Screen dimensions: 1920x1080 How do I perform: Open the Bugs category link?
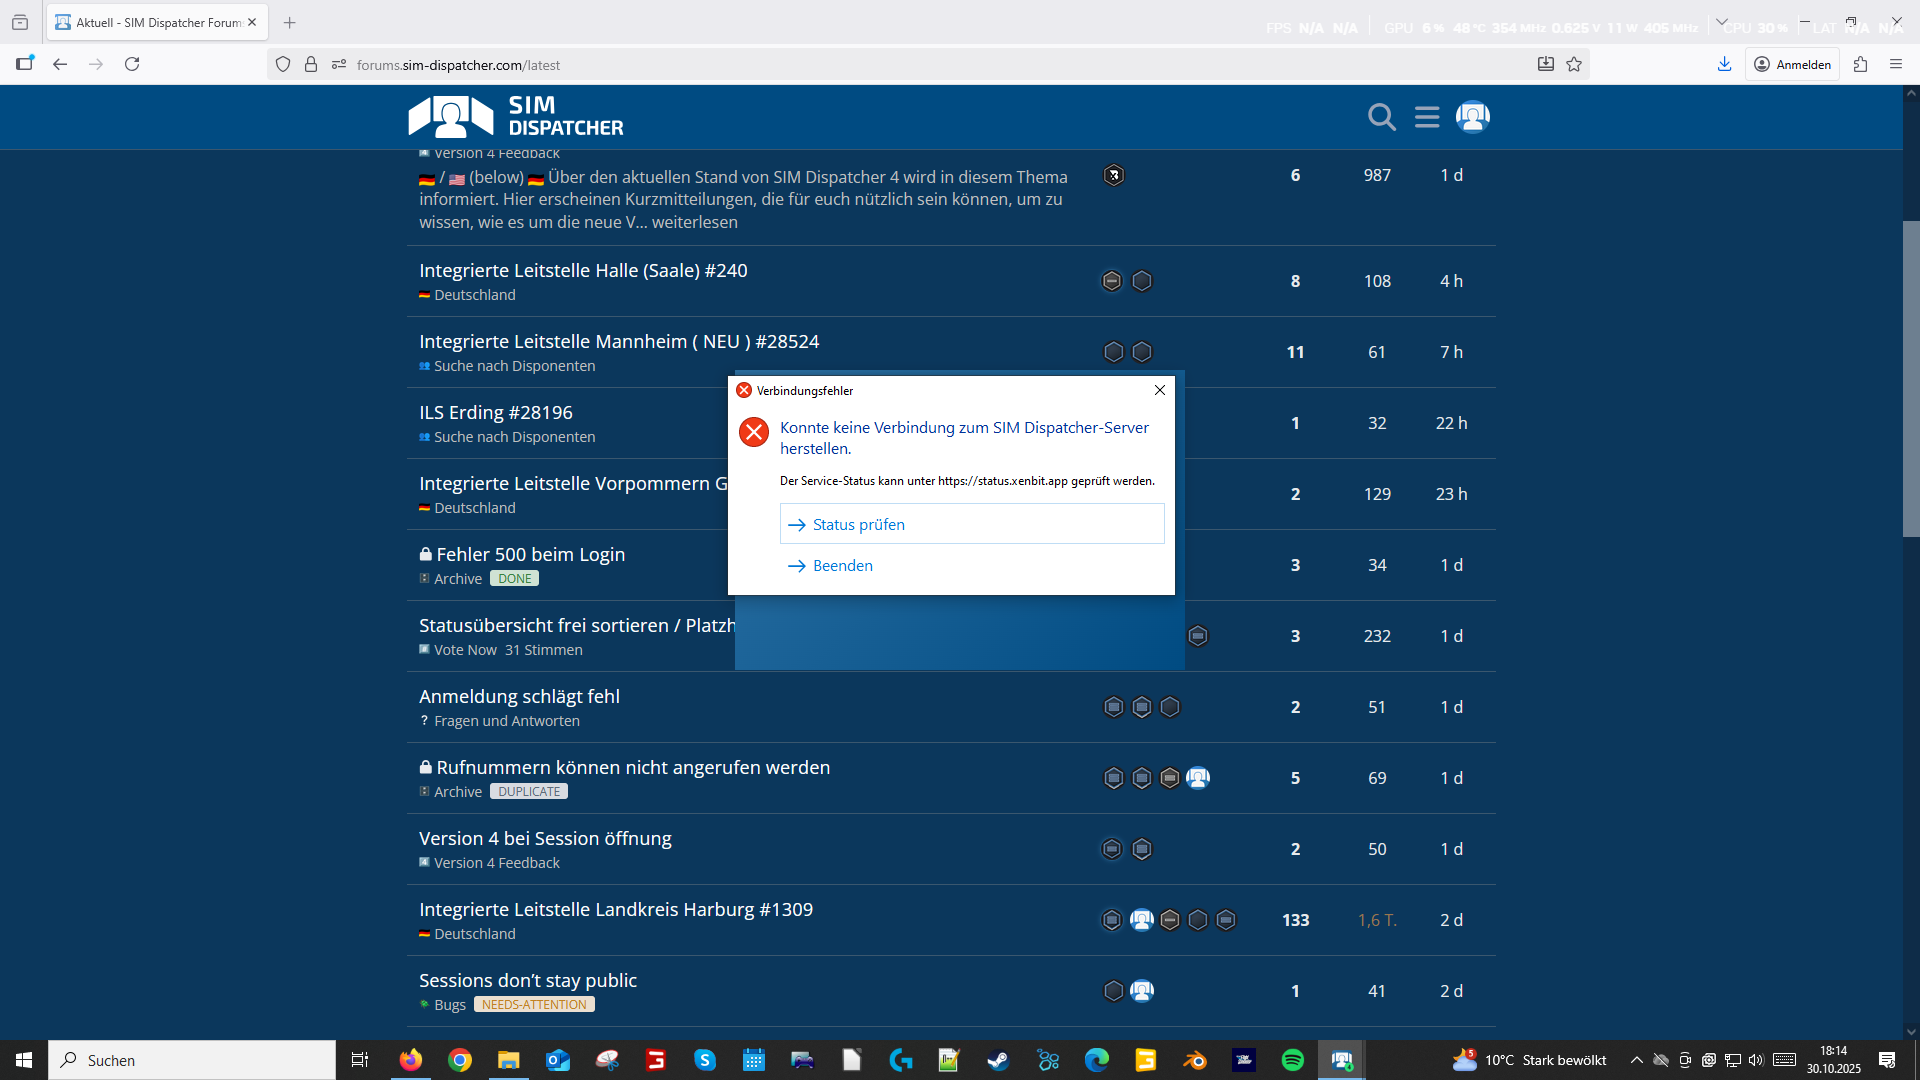(x=443, y=1005)
